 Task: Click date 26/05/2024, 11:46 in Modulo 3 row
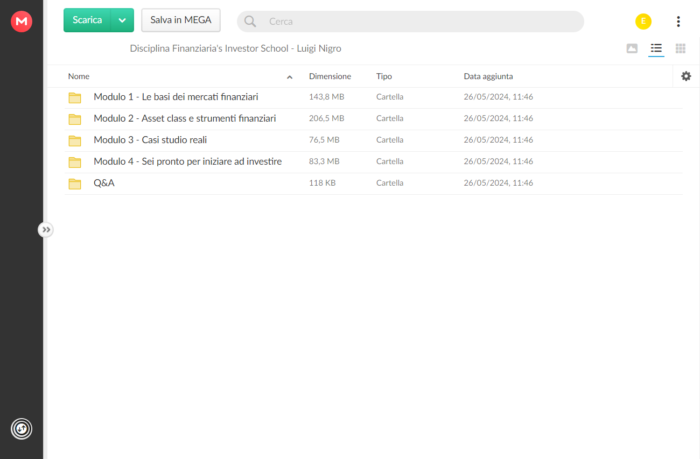498,140
